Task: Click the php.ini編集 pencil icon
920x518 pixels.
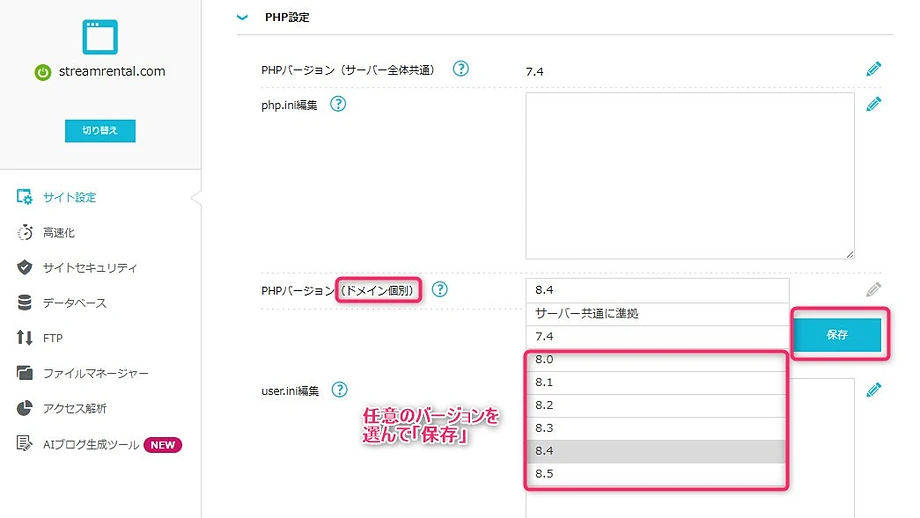Action: [x=874, y=104]
